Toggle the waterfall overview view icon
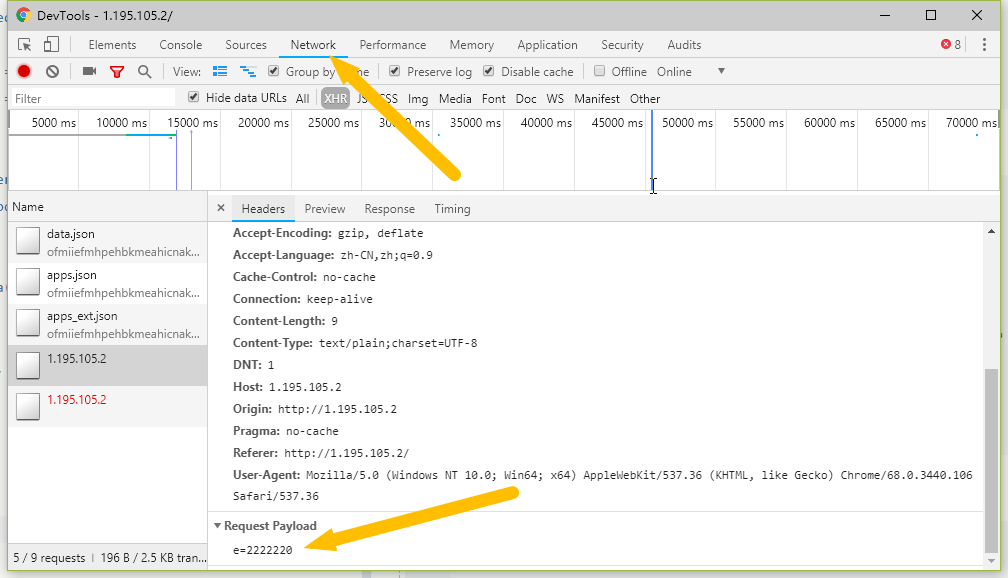 pyautogui.click(x=248, y=71)
